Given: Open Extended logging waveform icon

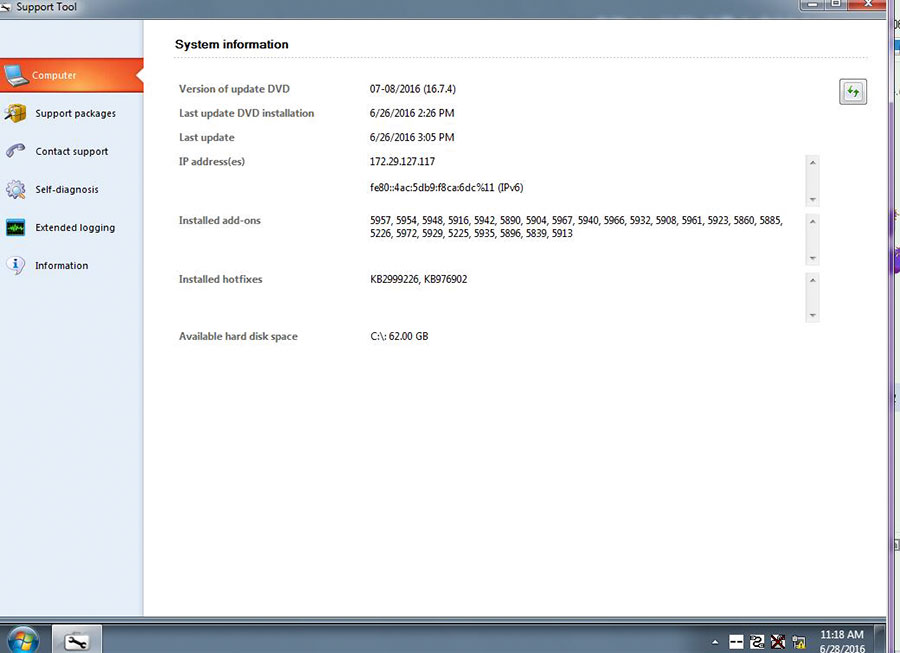Looking at the screenshot, I should coord(15,227).
